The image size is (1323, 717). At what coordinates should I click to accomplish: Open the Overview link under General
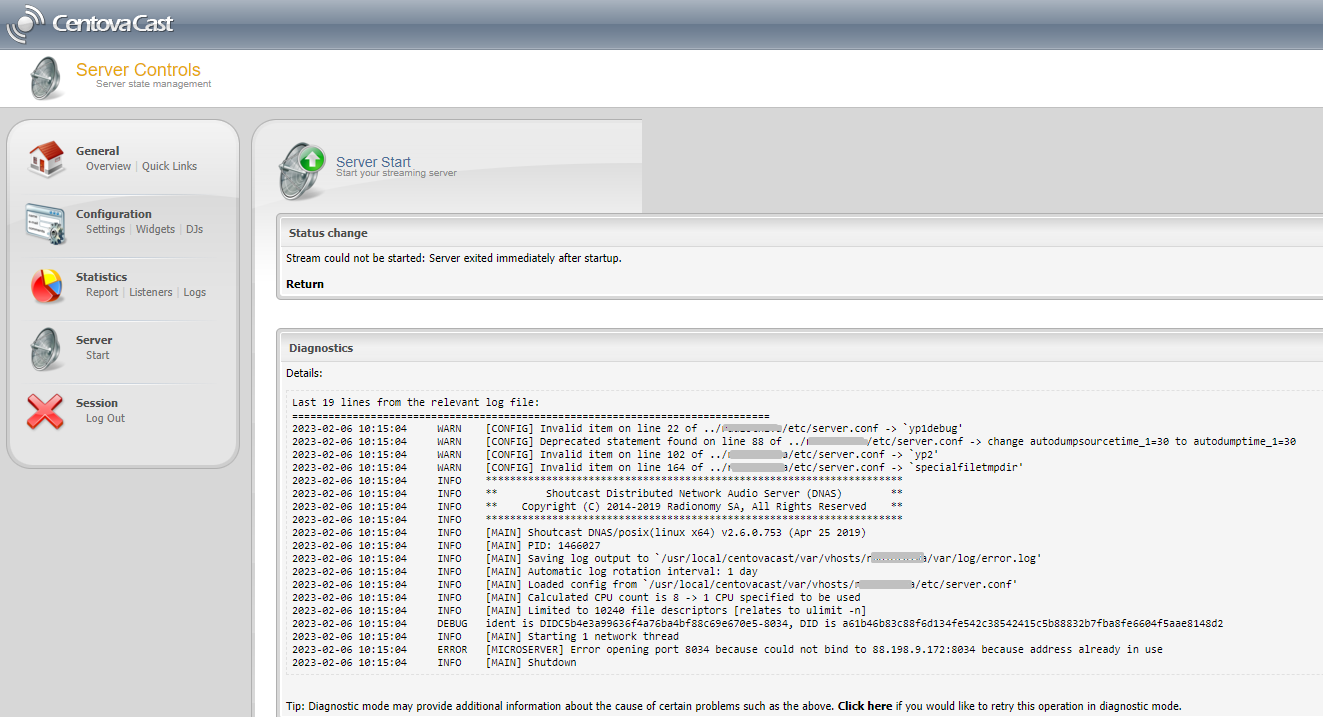(x=108, y=167)
